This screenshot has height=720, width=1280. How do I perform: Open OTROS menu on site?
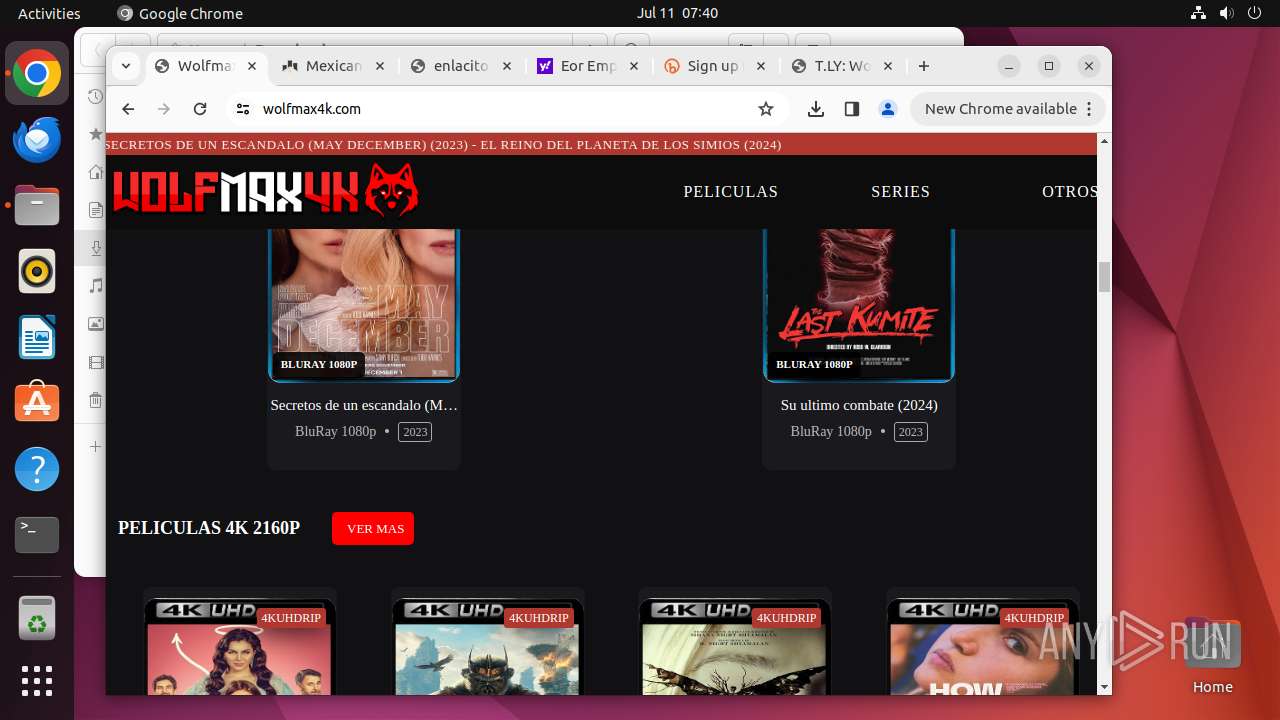pyautogui.click(x=1069, y=191)
